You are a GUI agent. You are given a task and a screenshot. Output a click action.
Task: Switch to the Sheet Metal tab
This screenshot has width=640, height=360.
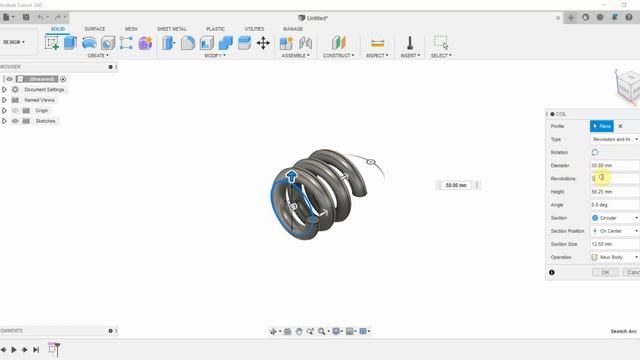pos(172,29)
